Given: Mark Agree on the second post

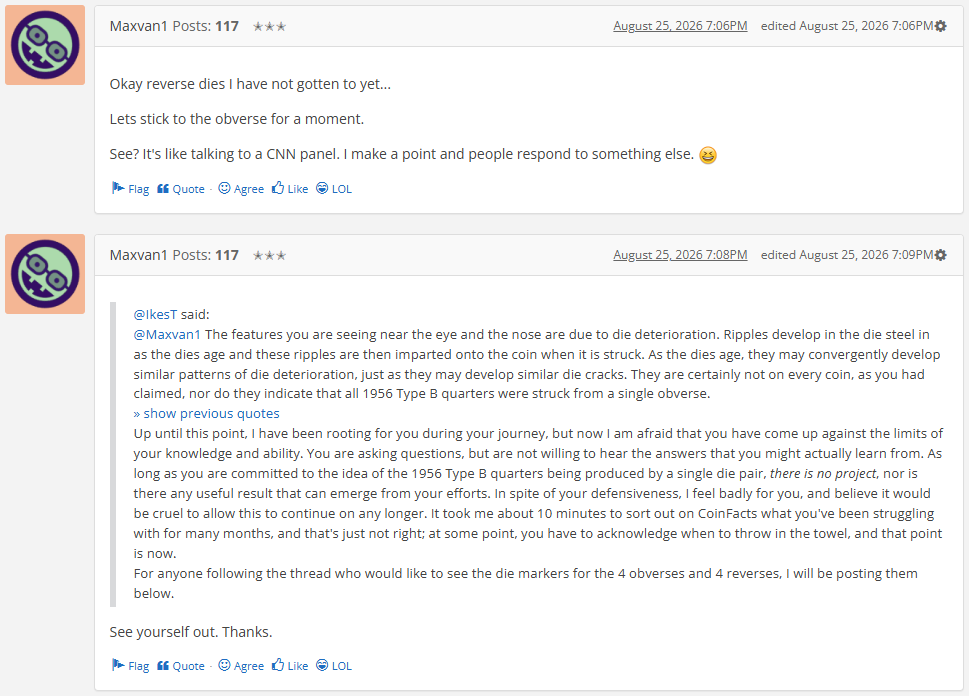Looking at the screenshot, I should coord(241,666).
